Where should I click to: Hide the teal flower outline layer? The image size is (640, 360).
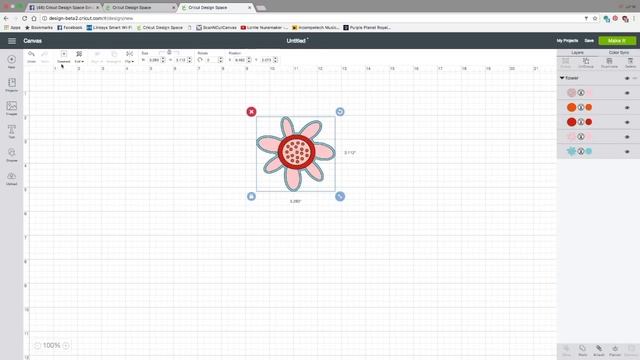point(627,152)
